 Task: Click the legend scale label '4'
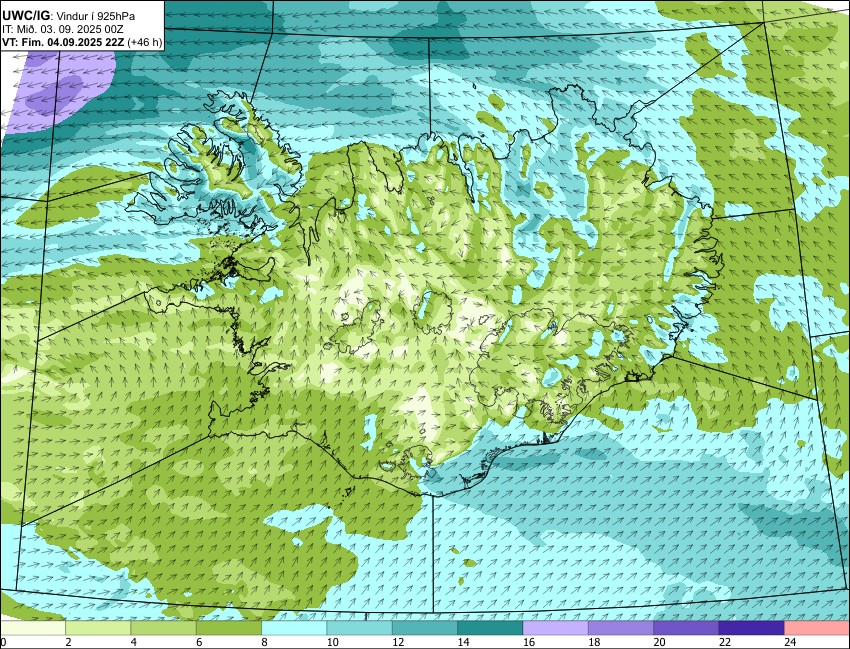coord(133,642)
